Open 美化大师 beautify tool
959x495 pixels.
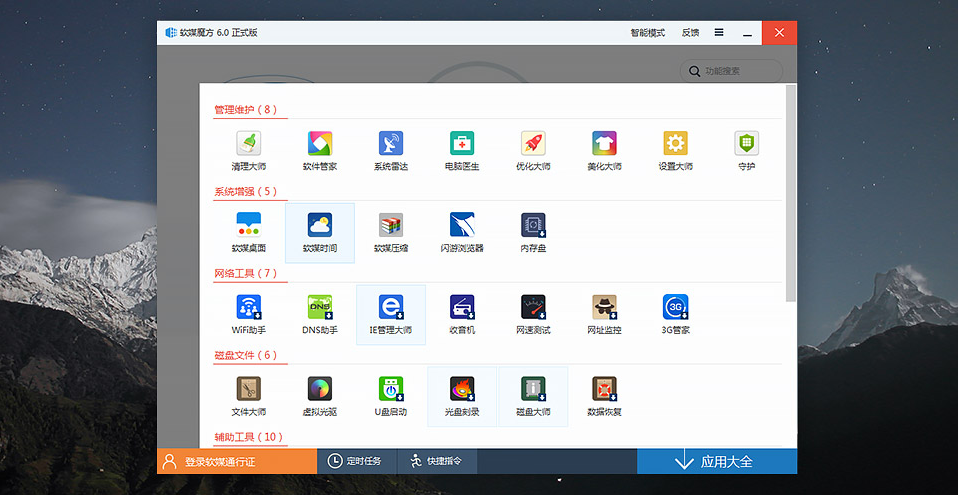pos(604,151)
